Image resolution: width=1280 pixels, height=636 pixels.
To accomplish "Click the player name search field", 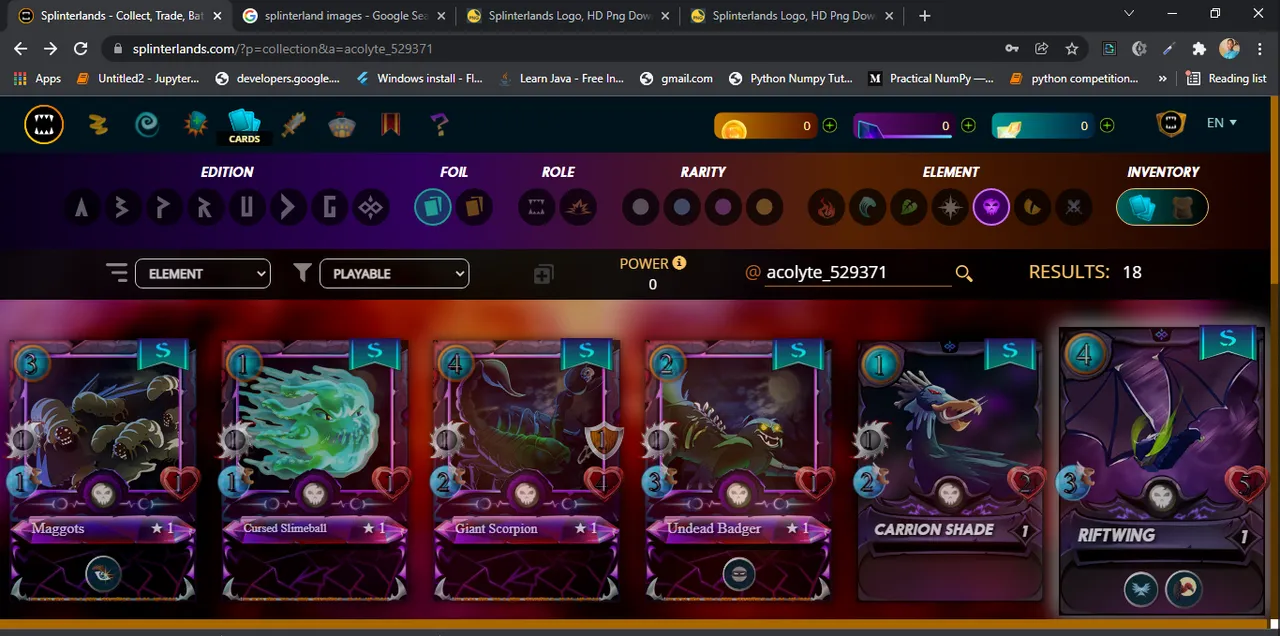I will pos(858,272).
